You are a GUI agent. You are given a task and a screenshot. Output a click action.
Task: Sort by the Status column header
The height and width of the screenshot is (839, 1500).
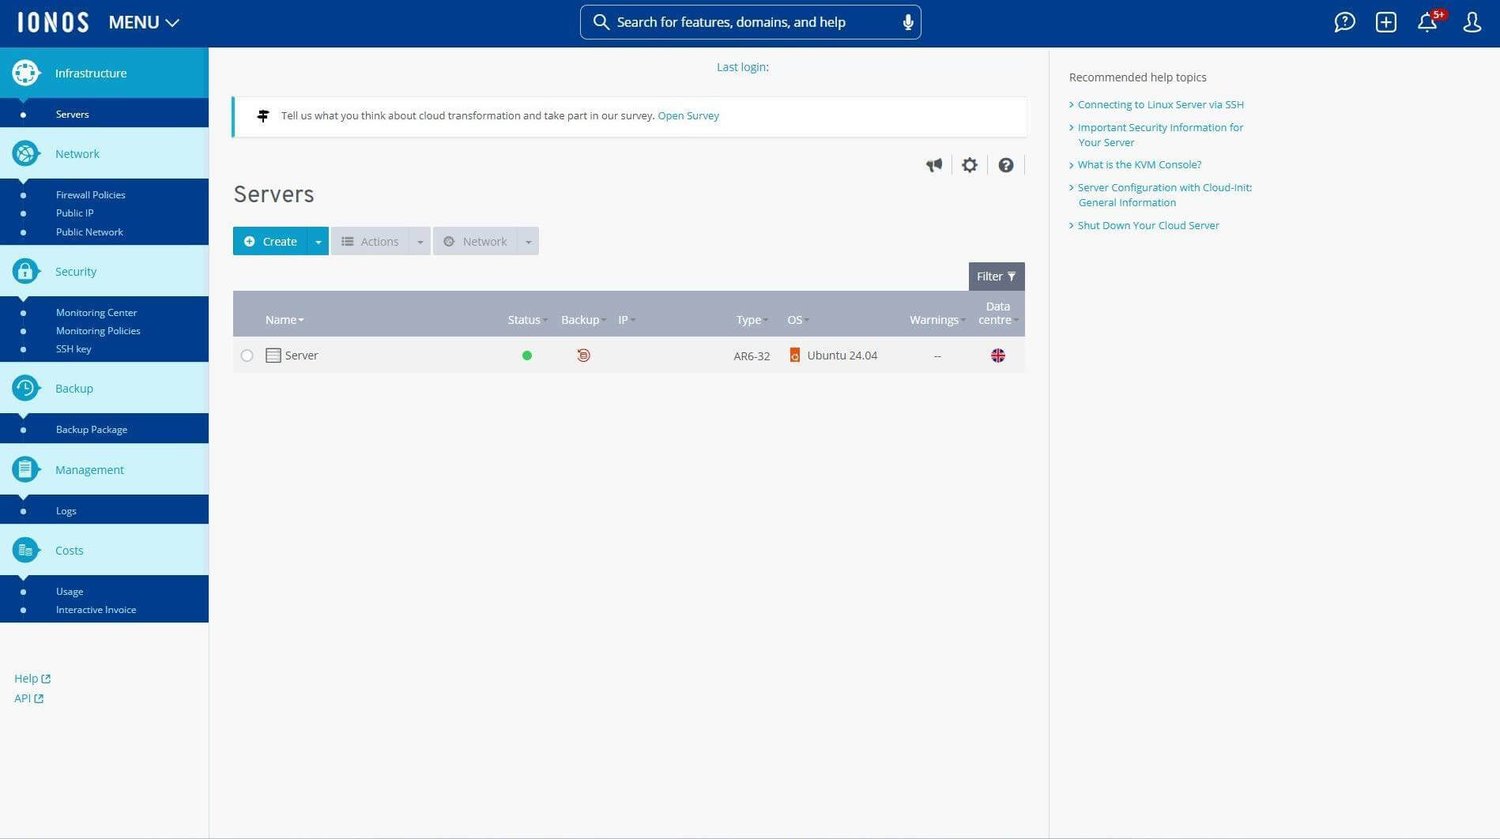click(527, 320)
